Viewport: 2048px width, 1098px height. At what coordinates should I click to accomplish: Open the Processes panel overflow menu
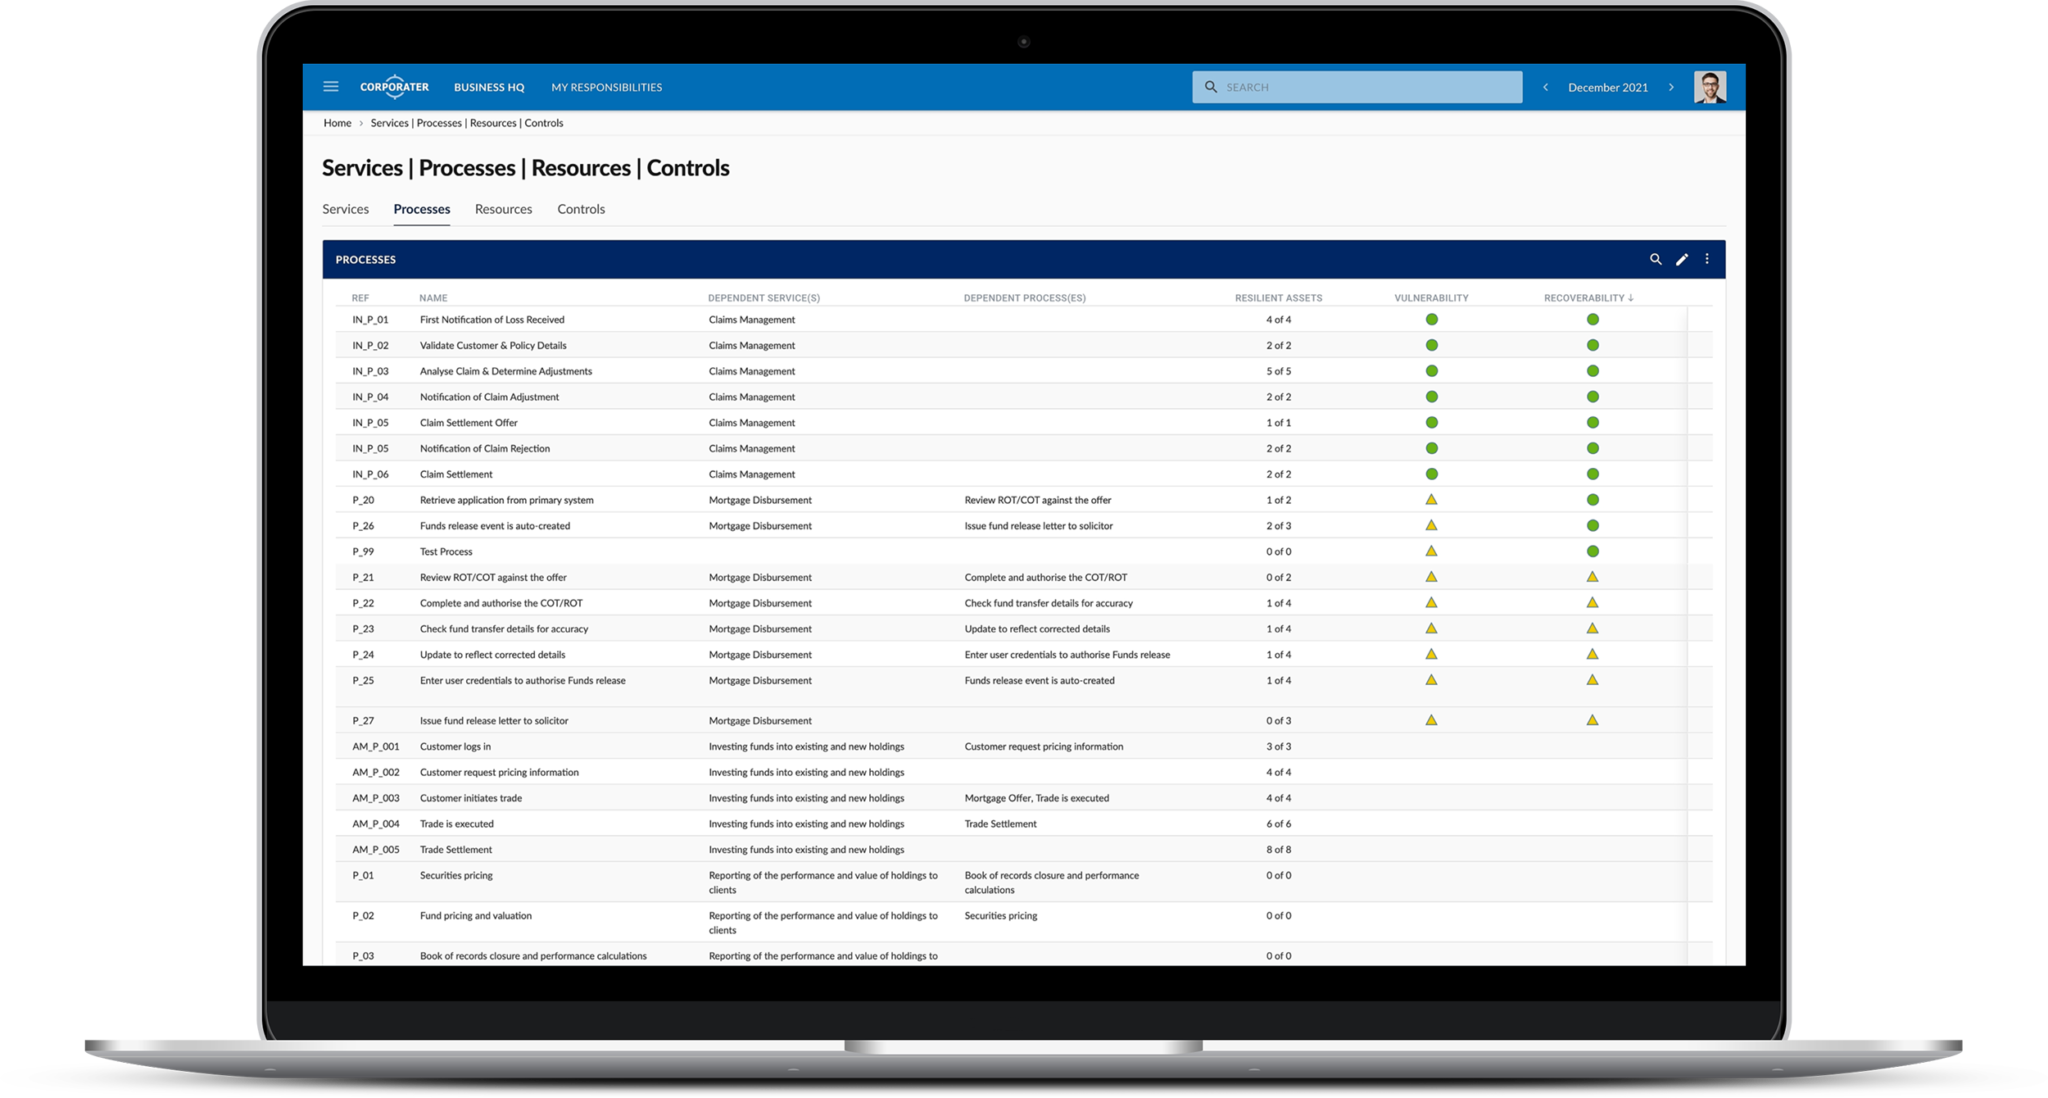point(1706,259)
